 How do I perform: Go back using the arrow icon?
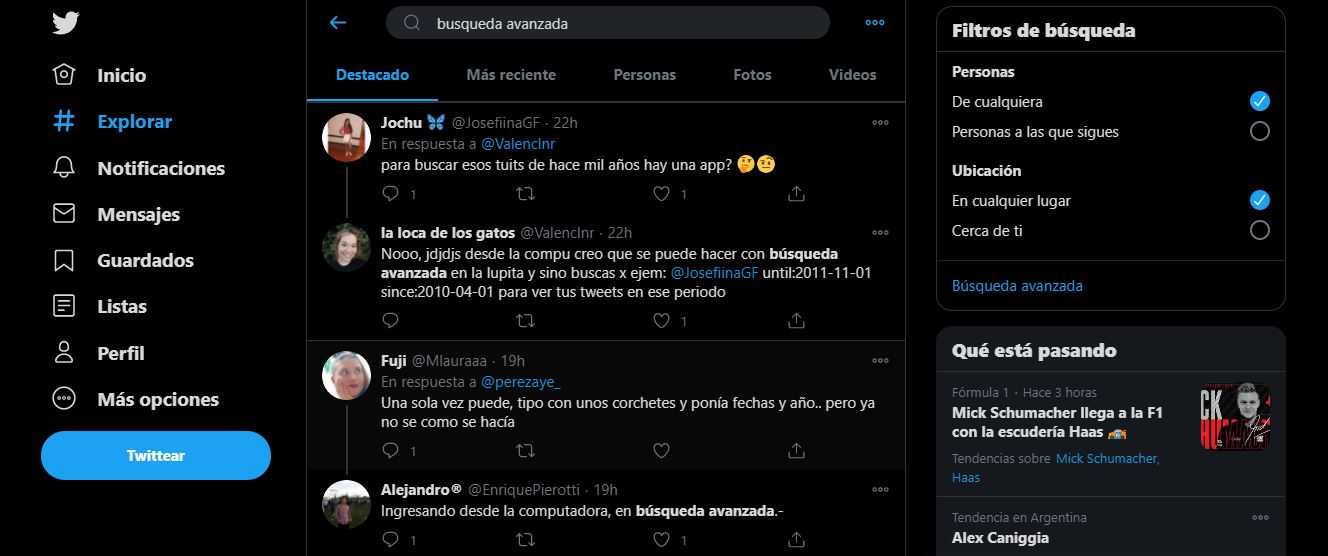(338, 22)
